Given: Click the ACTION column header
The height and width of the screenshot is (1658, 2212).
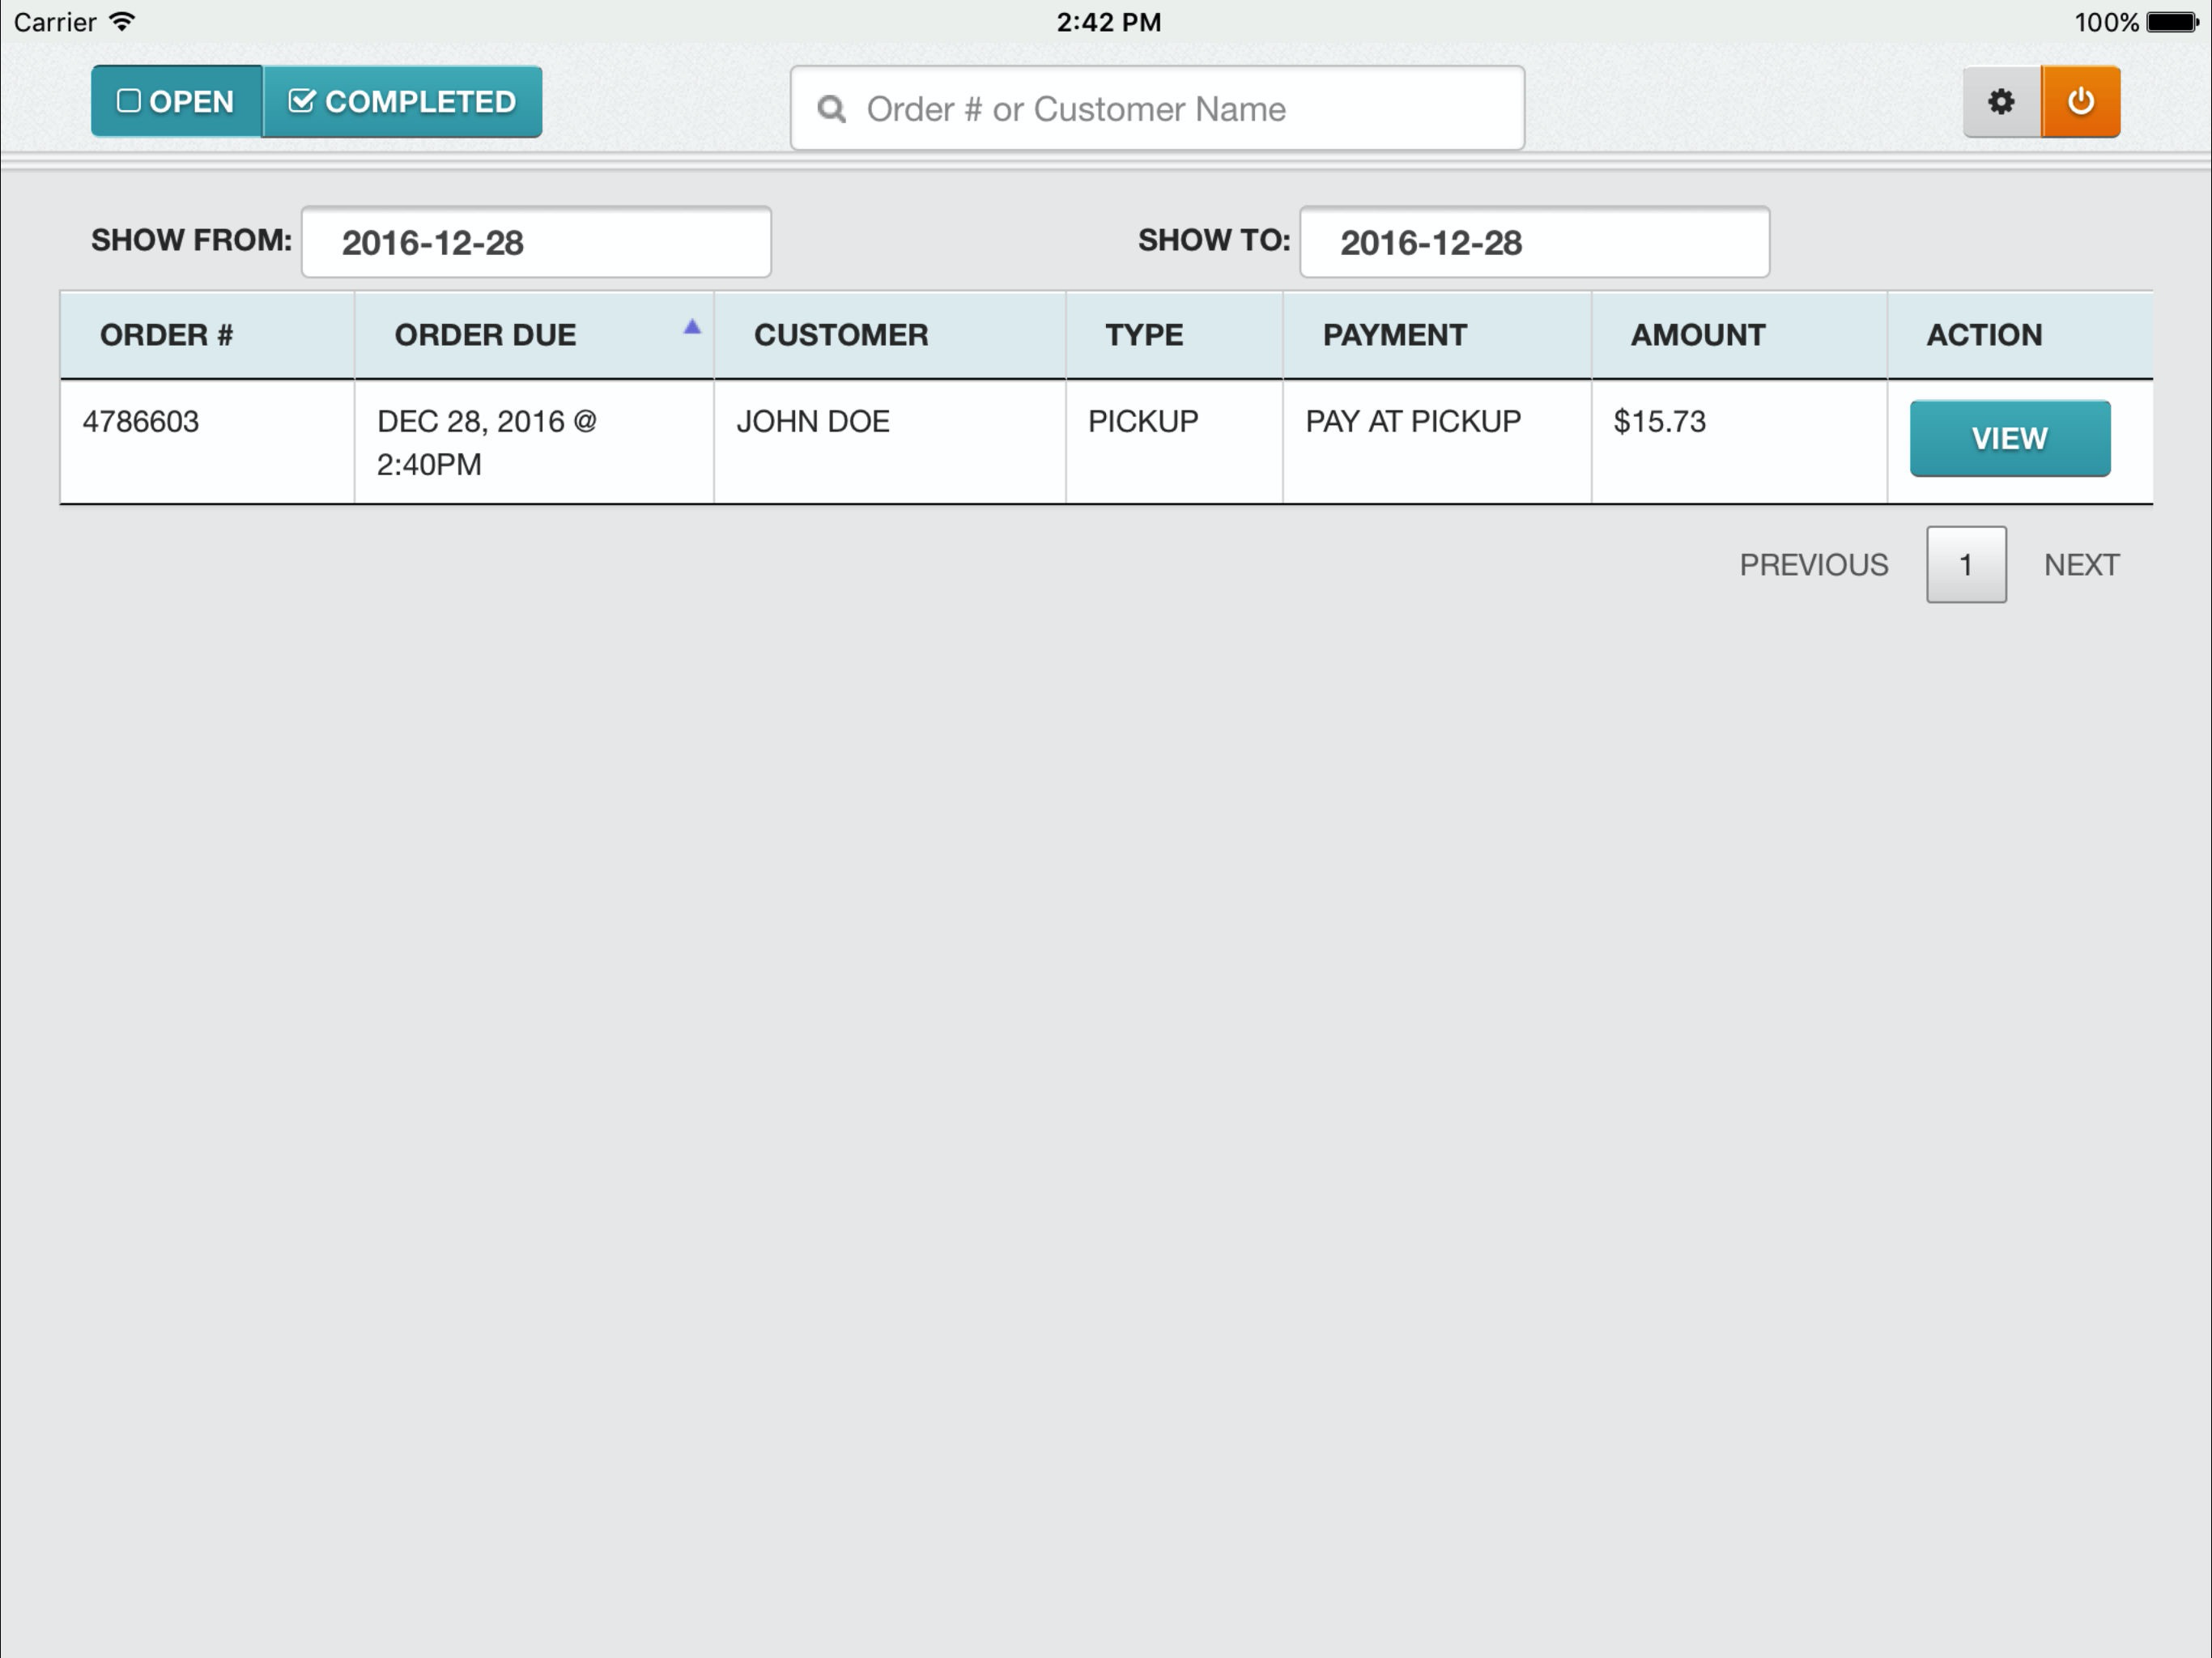Looking at the screenshot, I should click(x=2020, y=335).
